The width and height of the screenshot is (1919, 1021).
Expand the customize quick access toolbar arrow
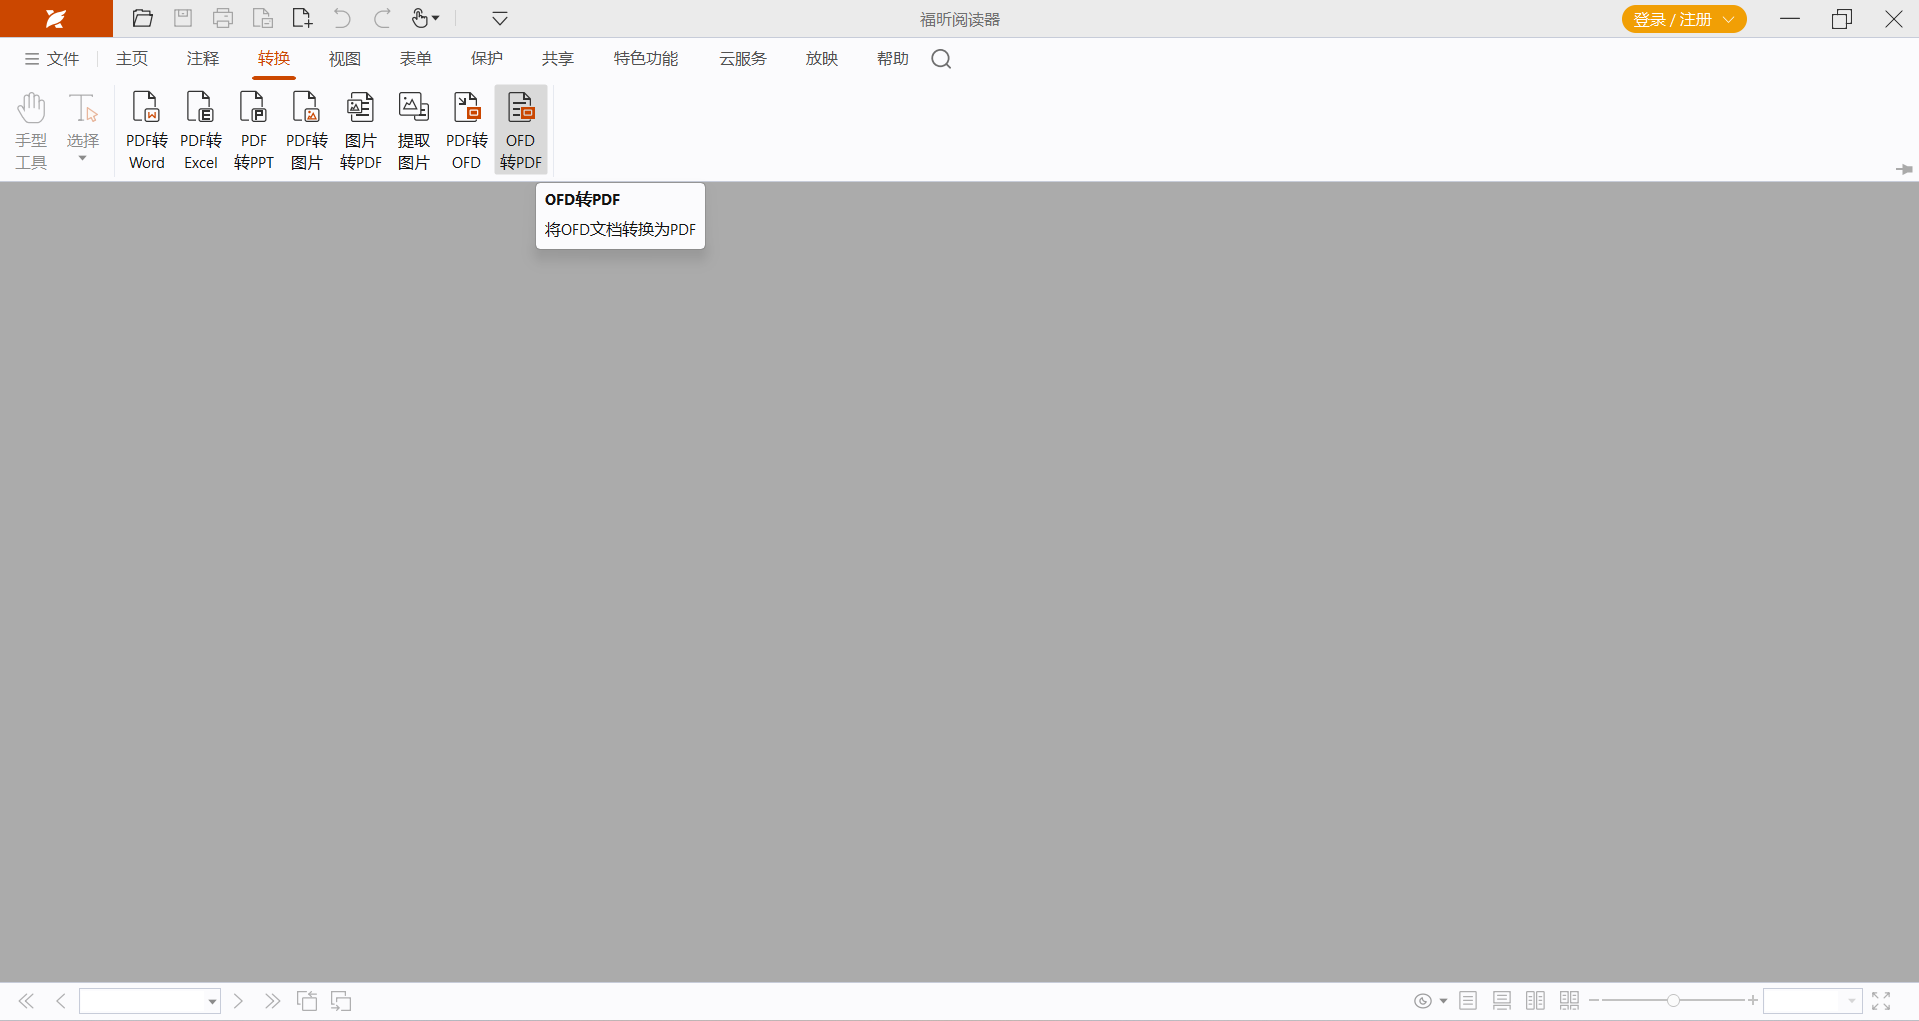pyautogui.click(x=500, y=19)
